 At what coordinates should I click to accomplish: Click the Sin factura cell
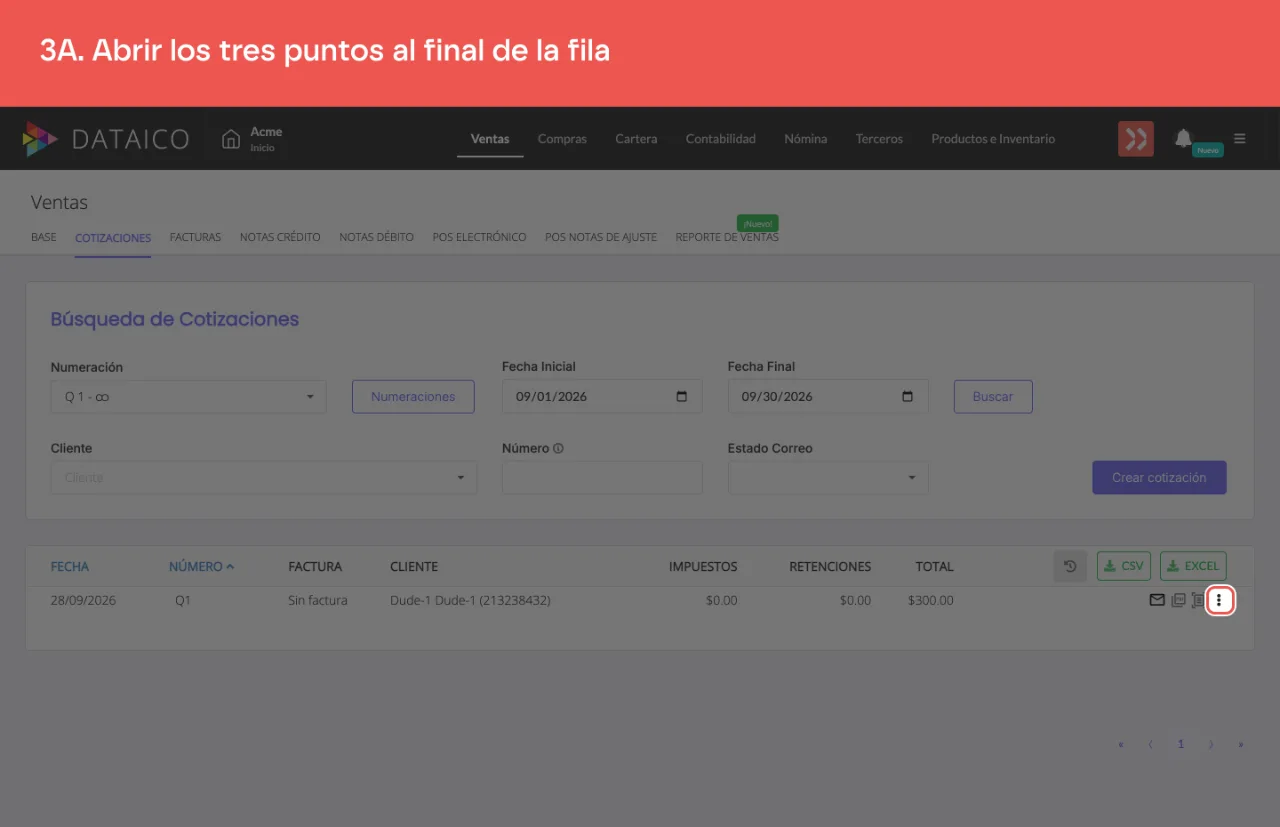318,601
